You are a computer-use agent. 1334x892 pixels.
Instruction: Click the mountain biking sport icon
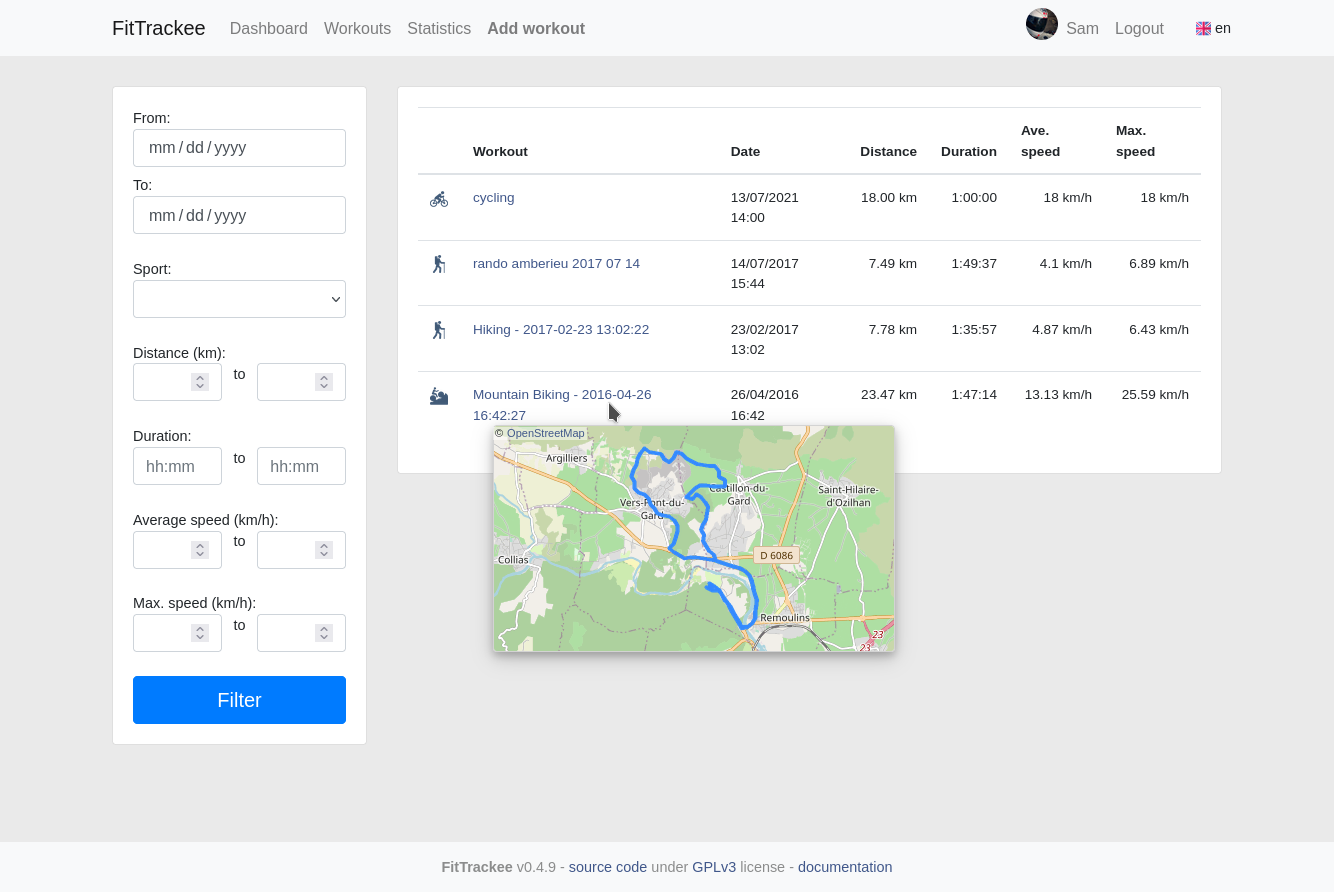[x=439, y=396]
